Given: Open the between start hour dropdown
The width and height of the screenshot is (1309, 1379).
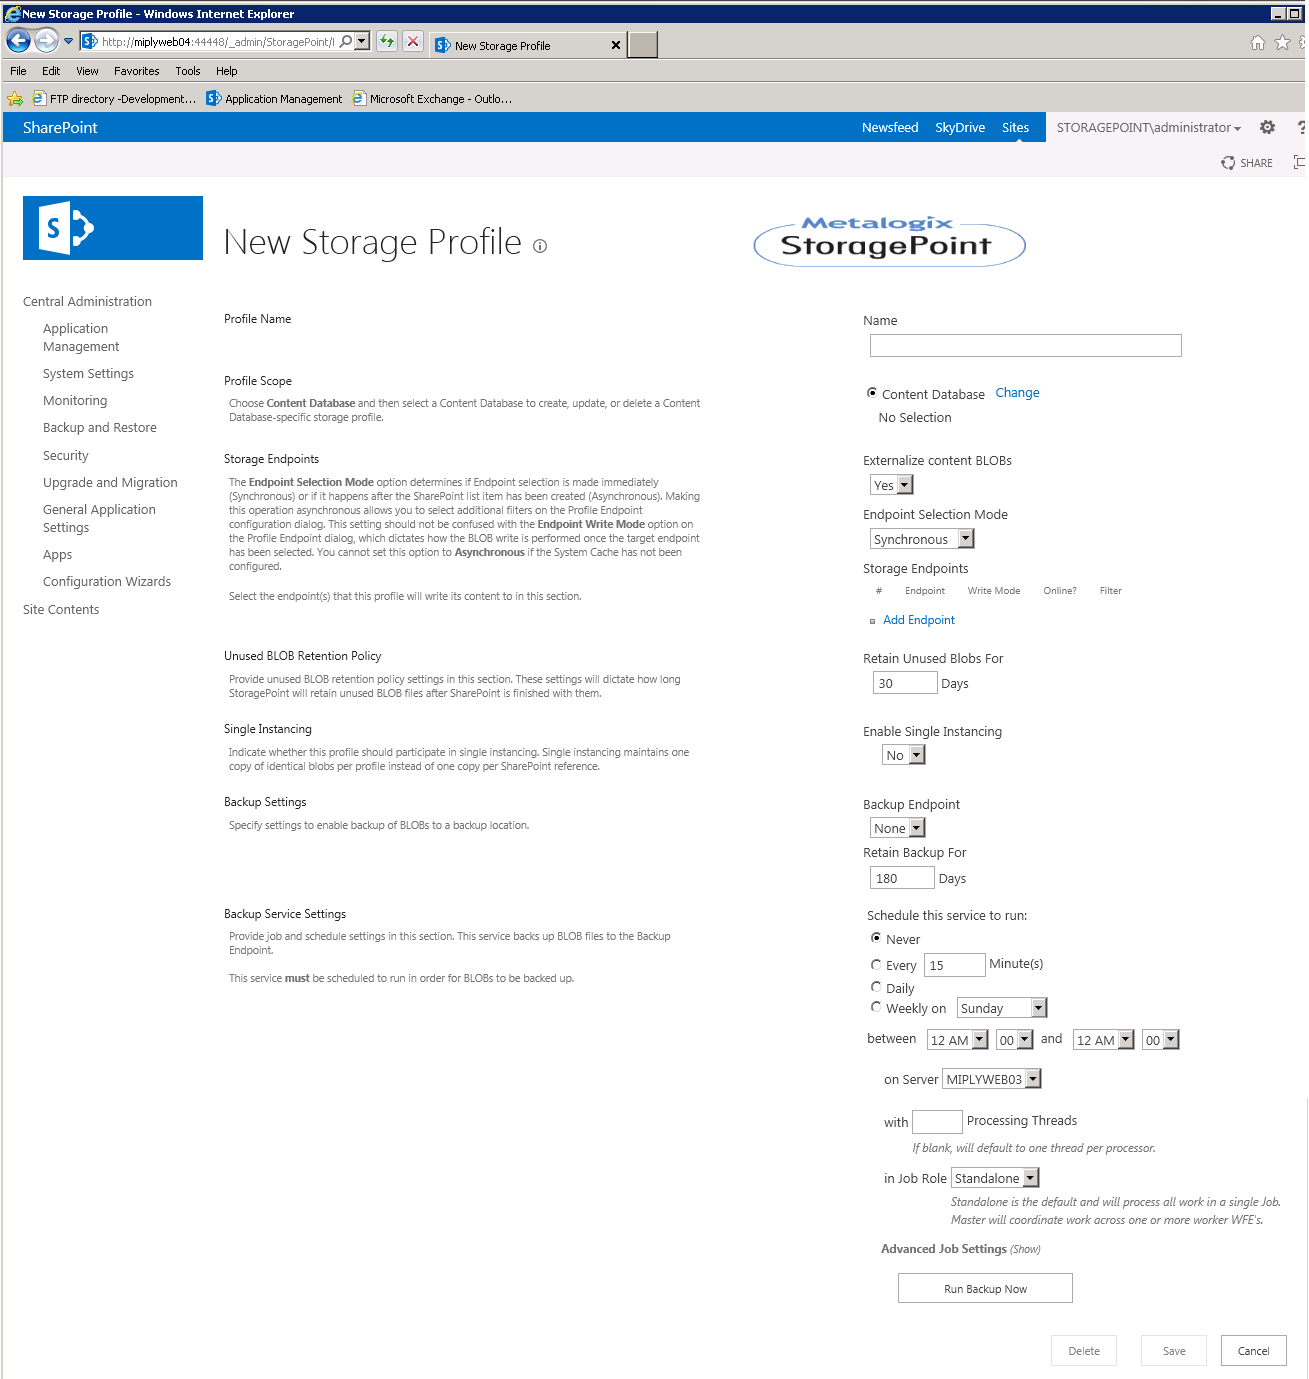Looking at the screenshot, I should [x=958, y=1040].
